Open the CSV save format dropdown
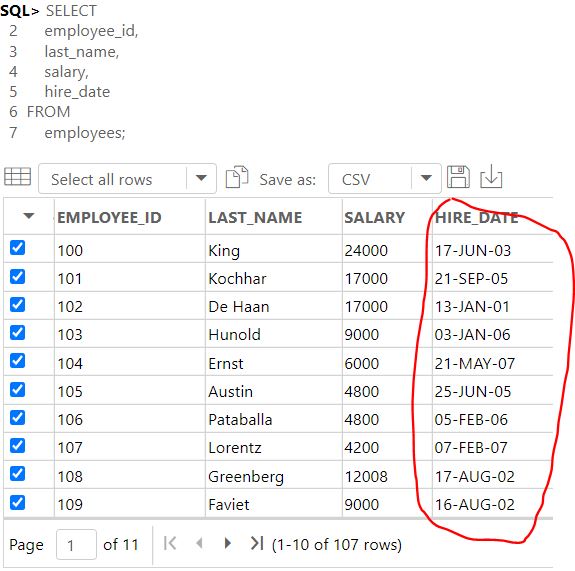575x571 pixels. pos(385,179)
